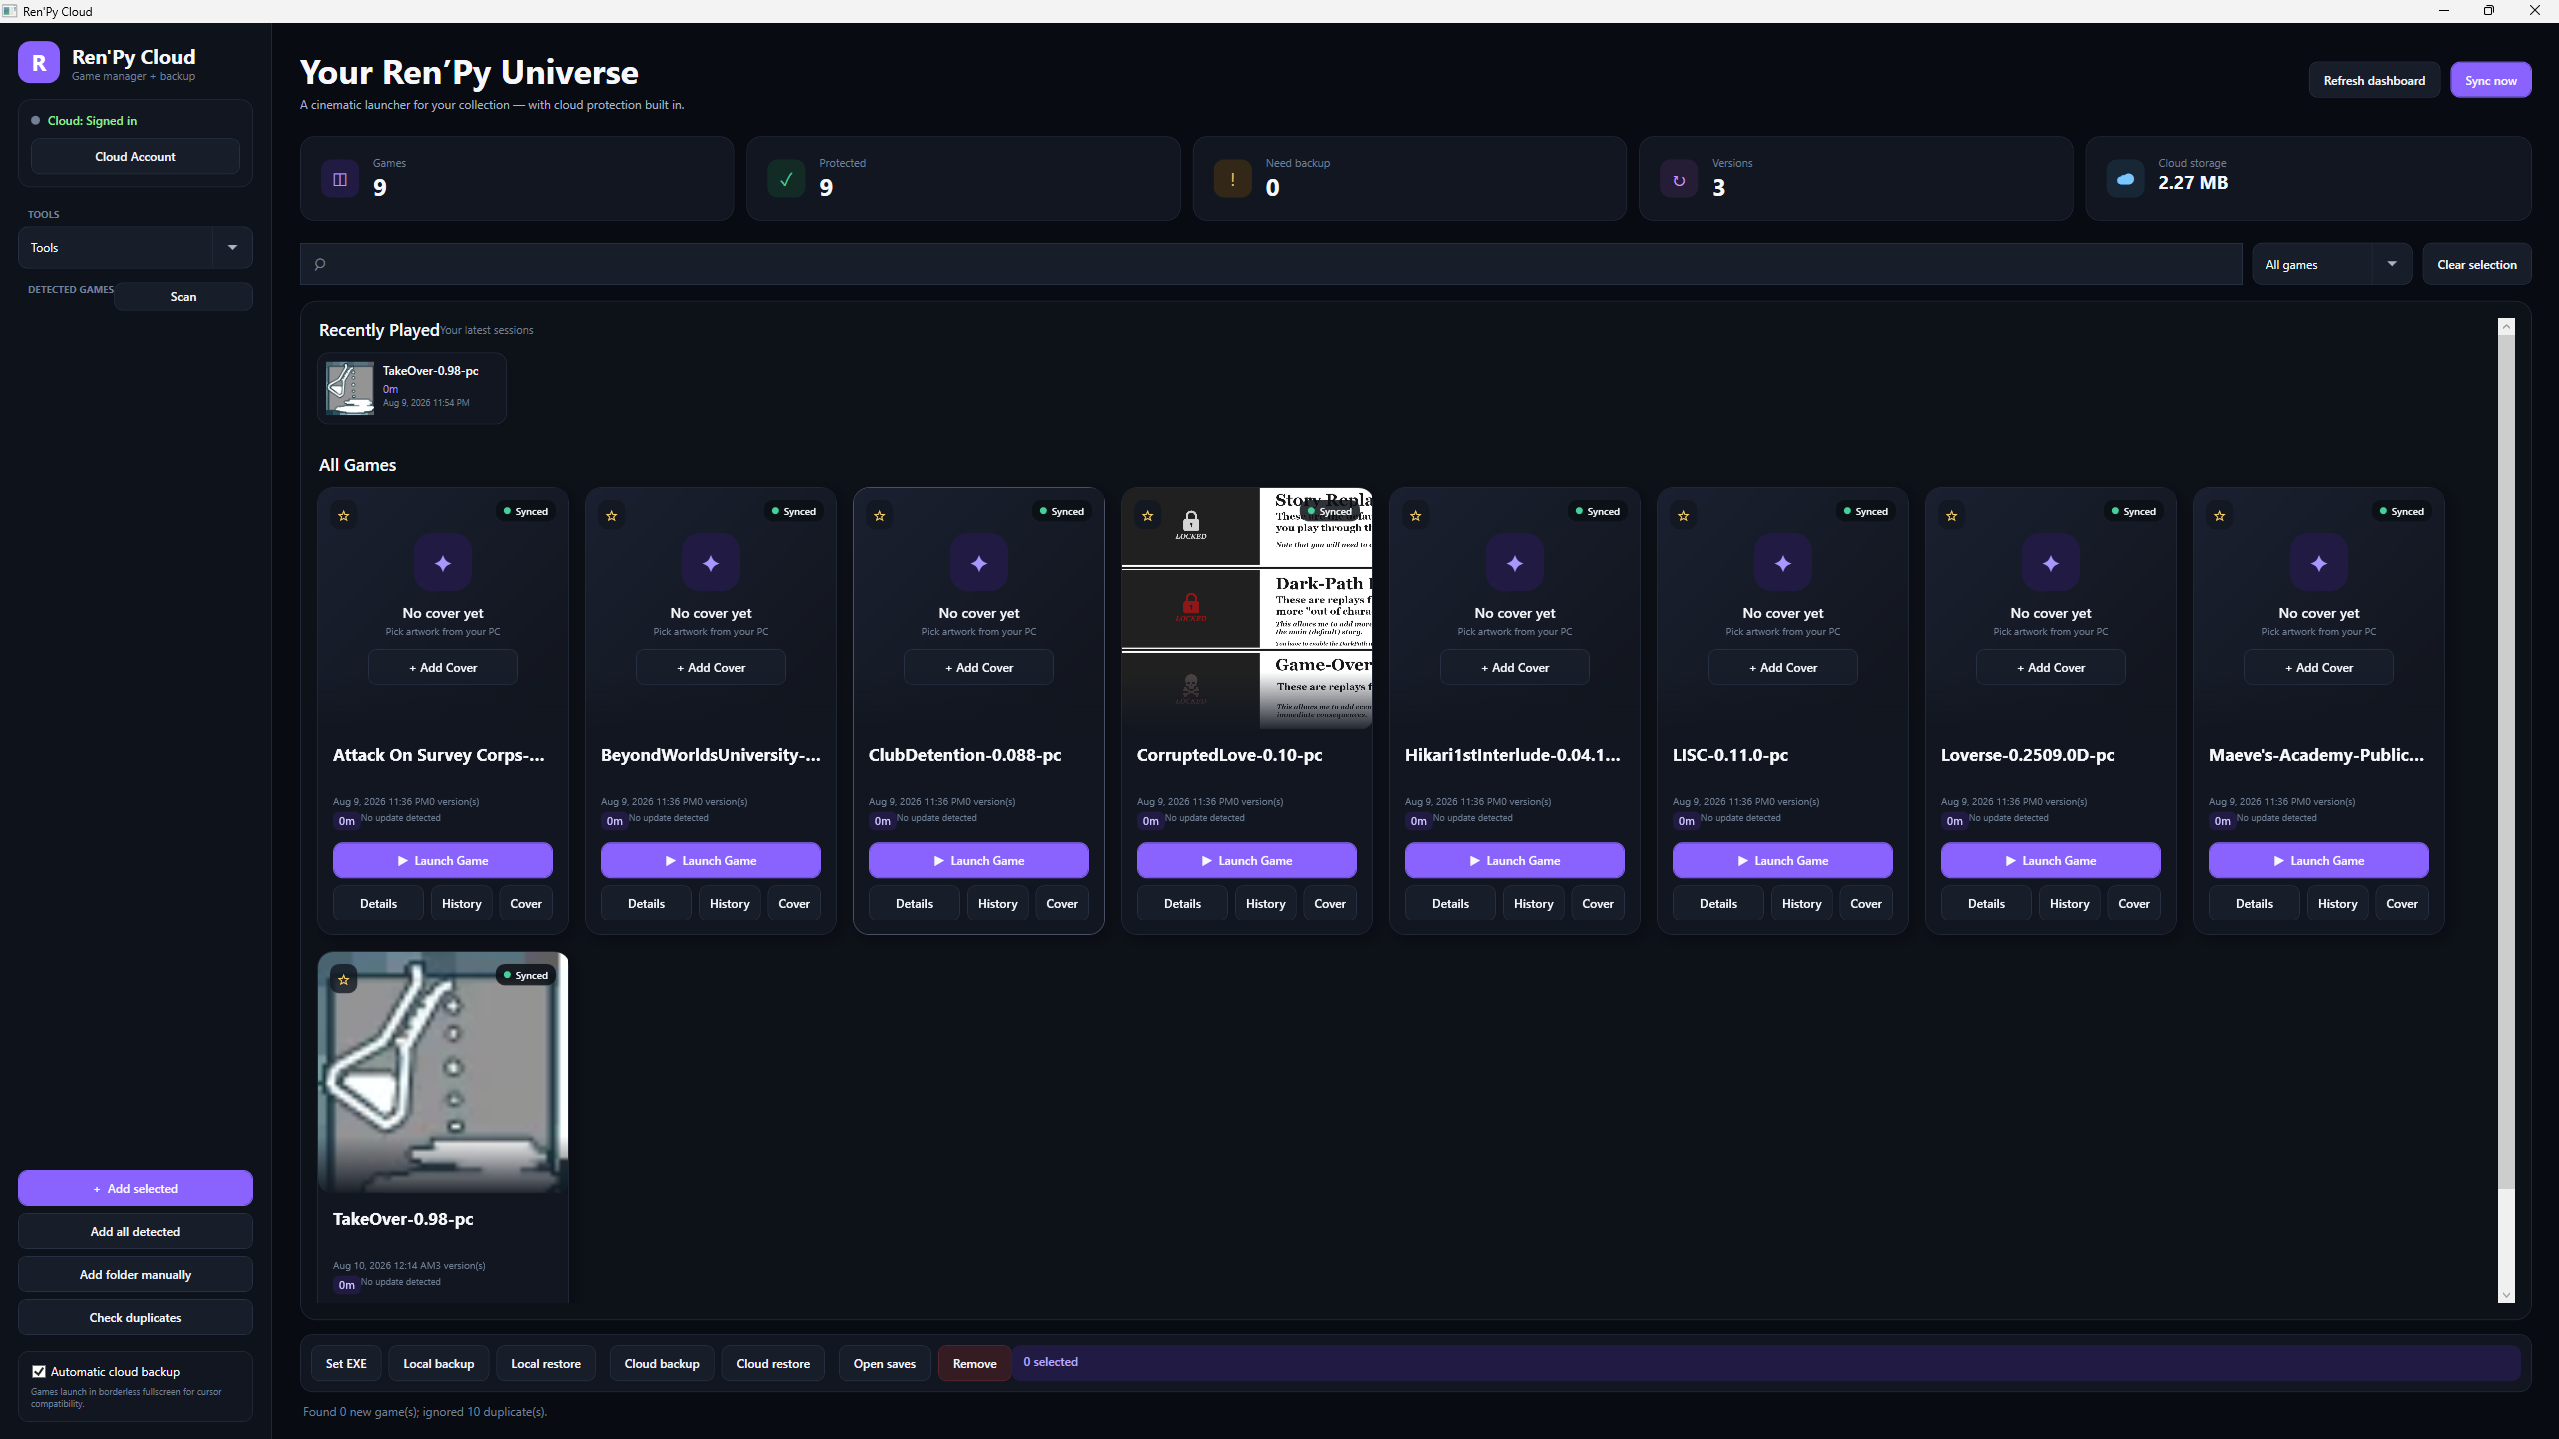Click cover placeholder icon on LISC-0.11.0-pc card
The image size is (2559, 1439).
click(1783, 563)
